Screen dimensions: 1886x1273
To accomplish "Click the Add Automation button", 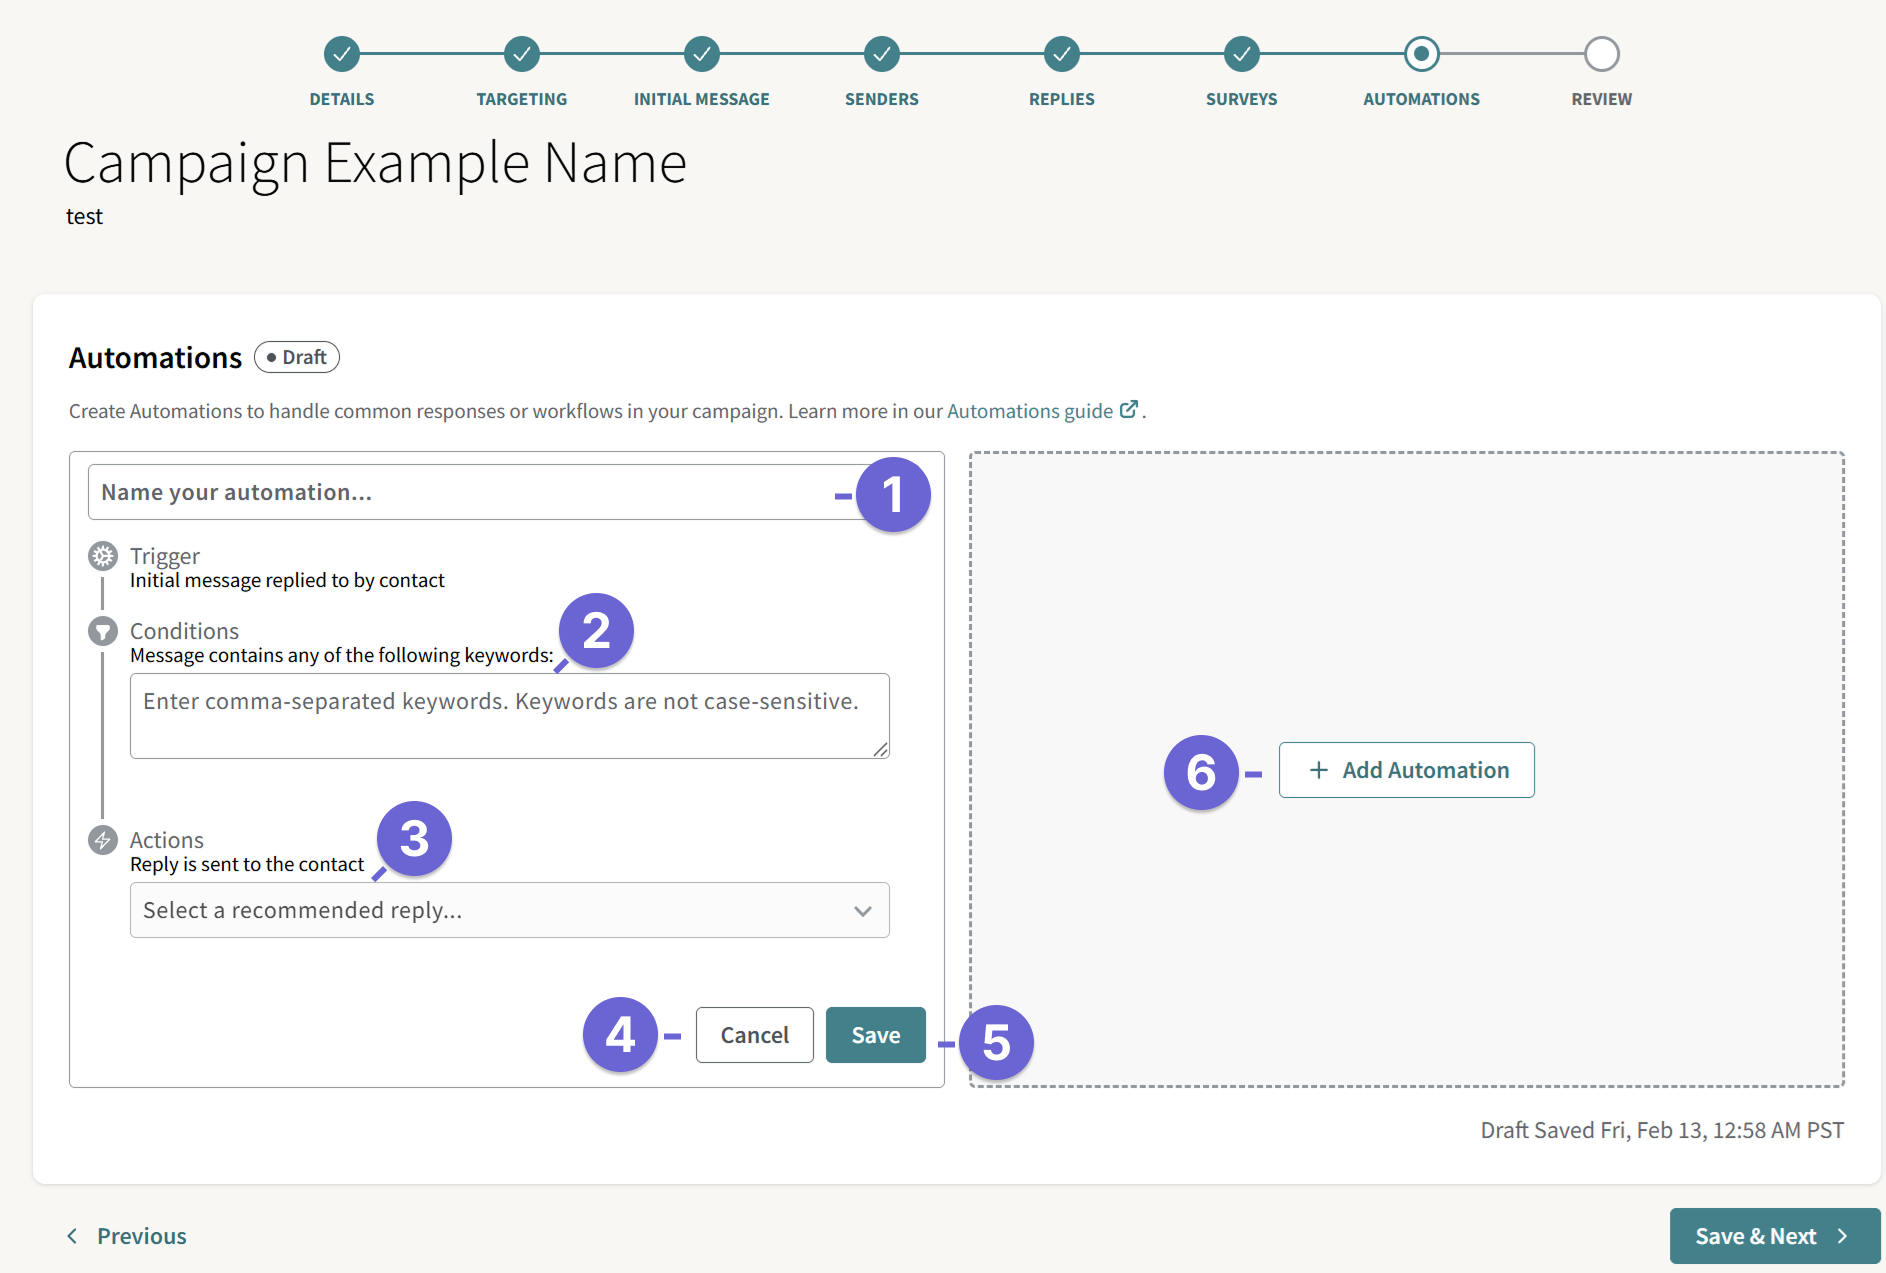I will 1406,770.
